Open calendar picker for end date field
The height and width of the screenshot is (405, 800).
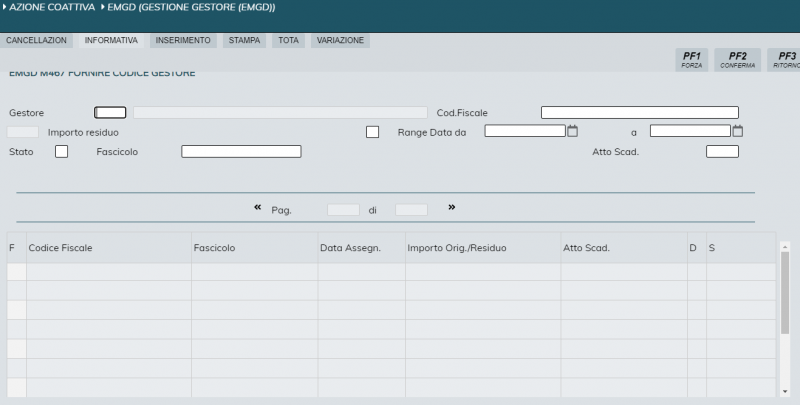pos(738,131)
